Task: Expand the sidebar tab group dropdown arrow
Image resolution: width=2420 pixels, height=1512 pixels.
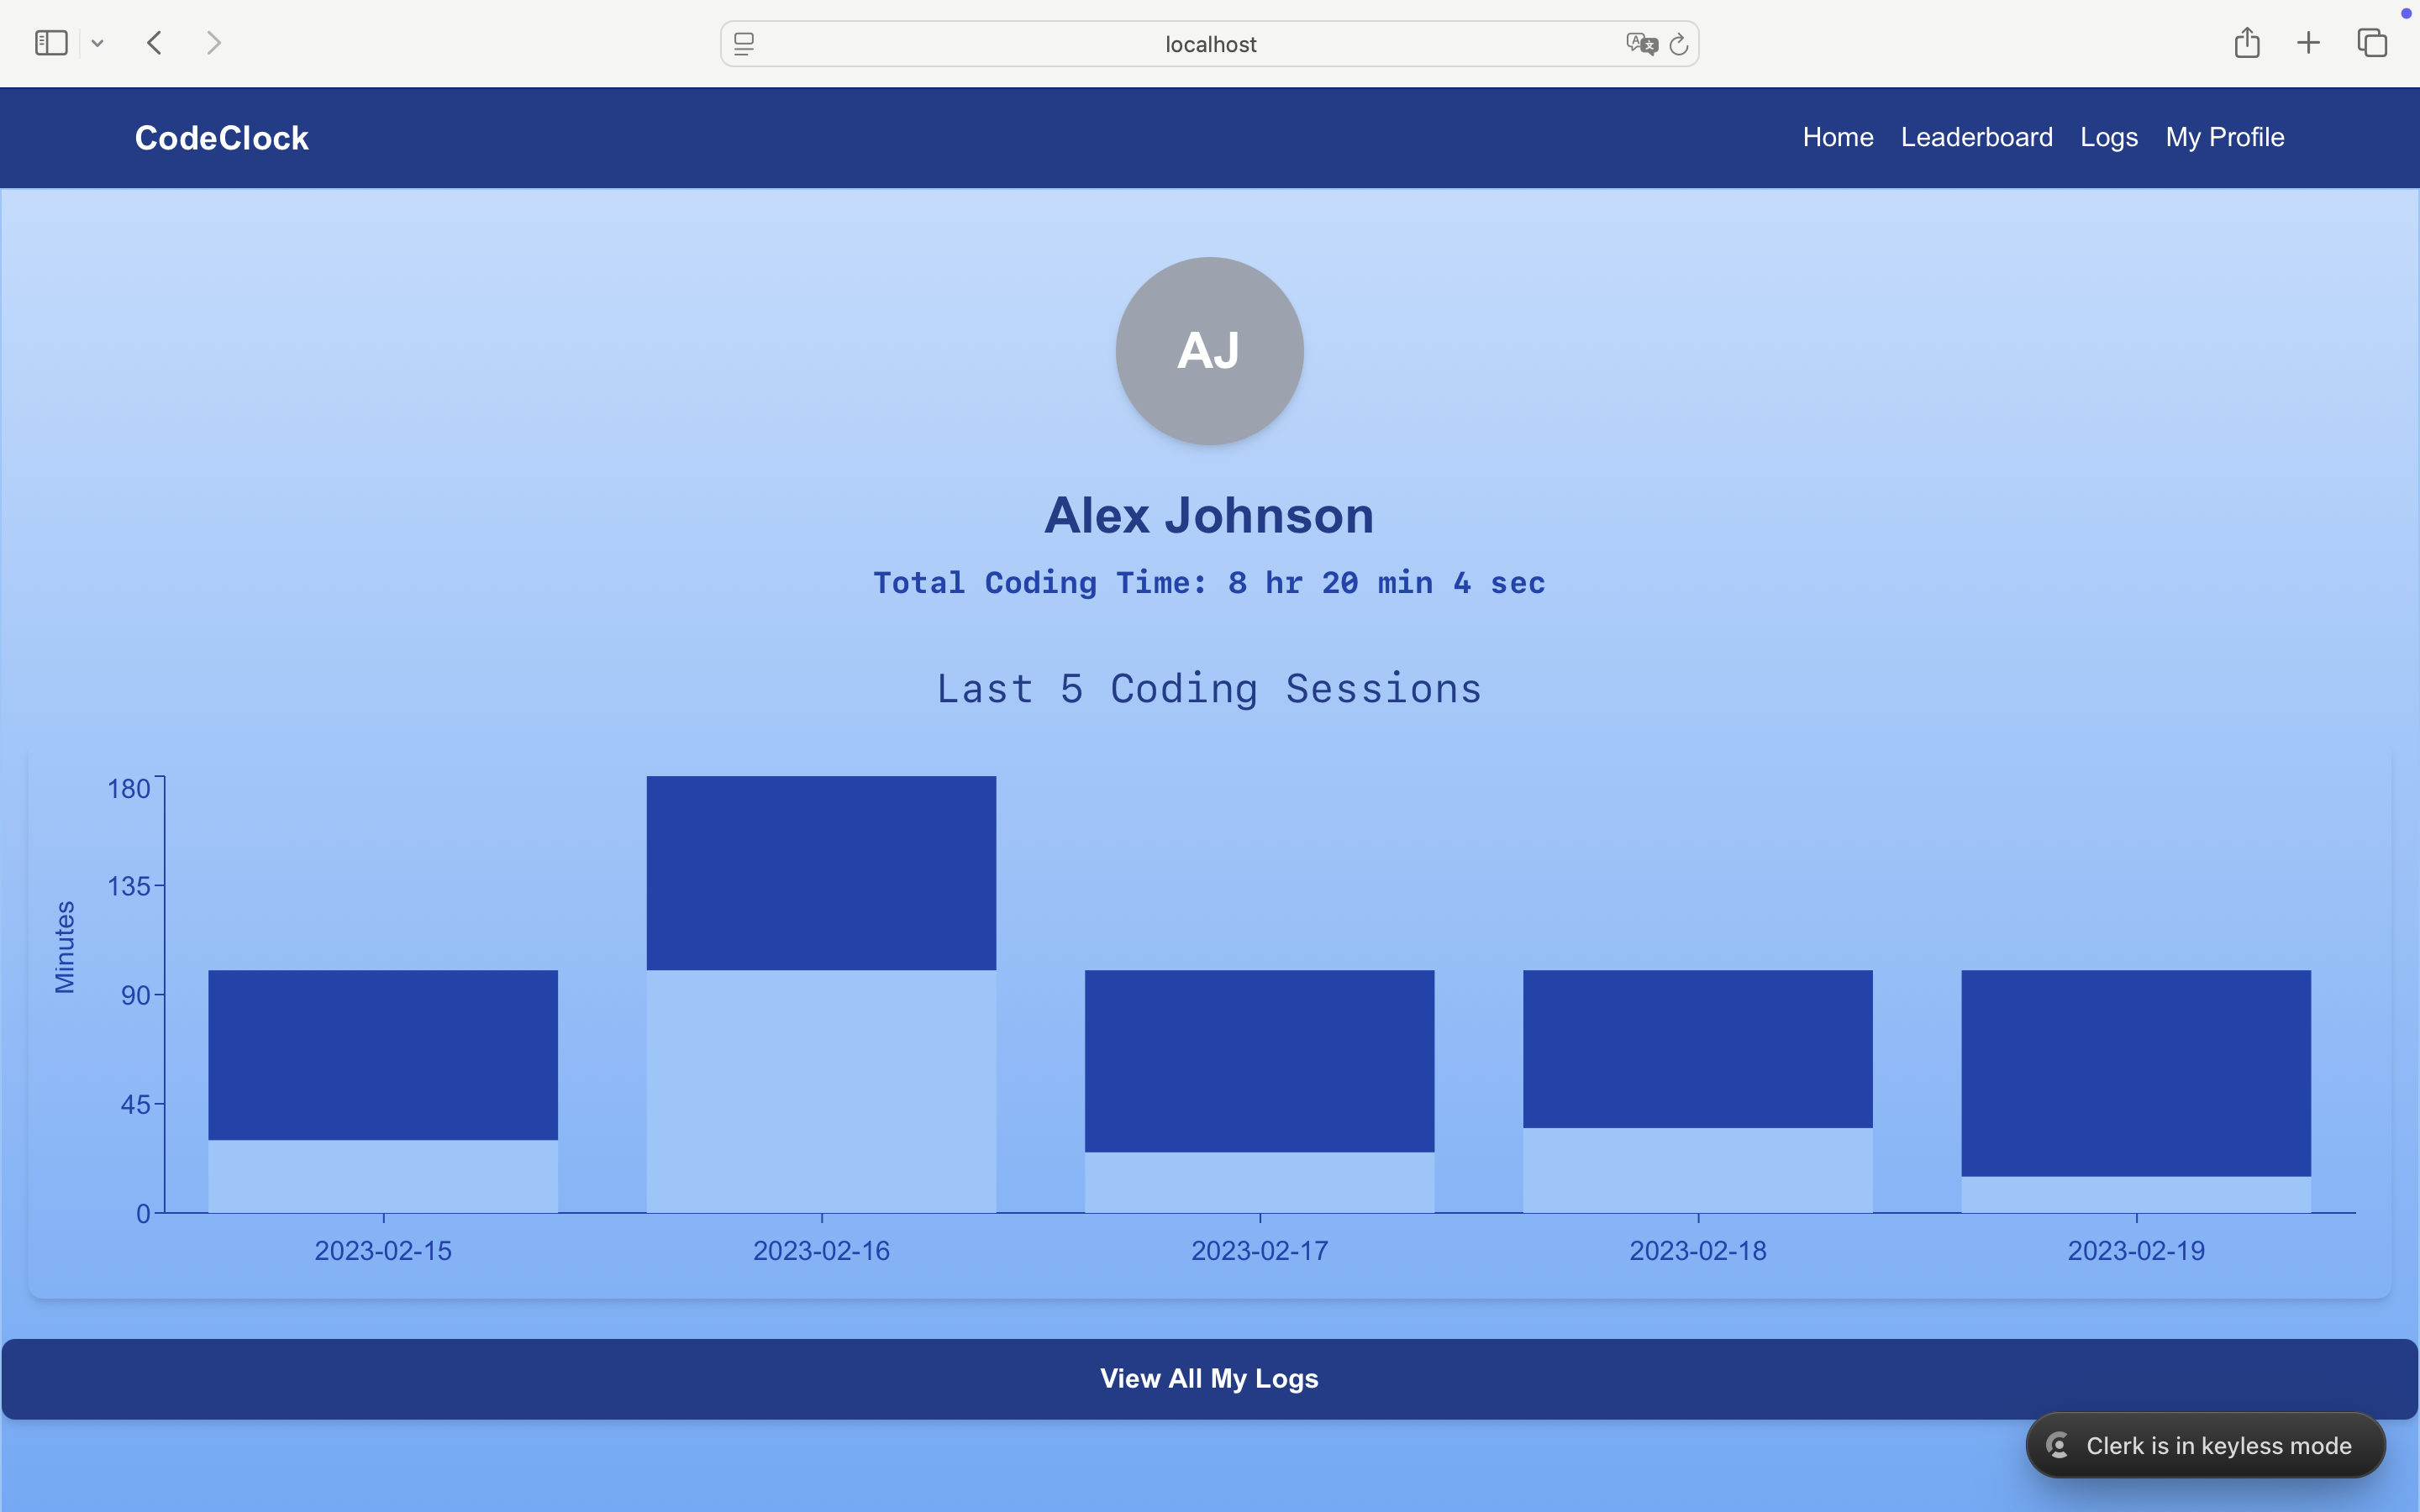Action: [x=97, y=43]
